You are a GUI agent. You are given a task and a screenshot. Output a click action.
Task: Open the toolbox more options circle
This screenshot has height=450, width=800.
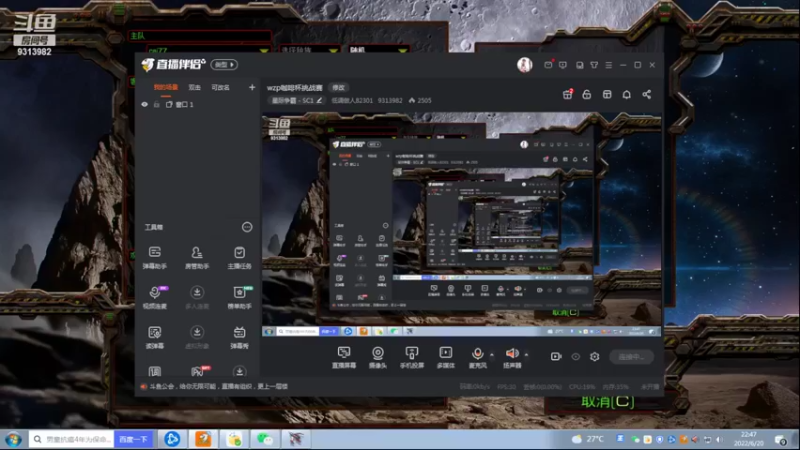pos(247,227)
